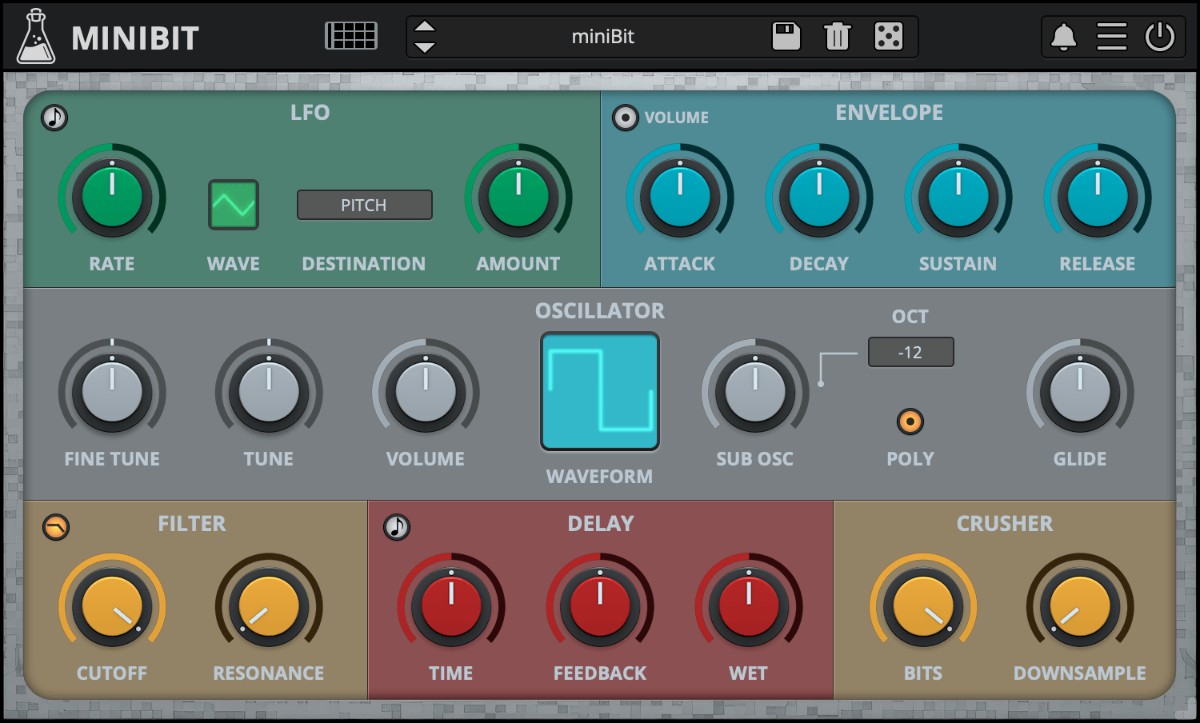Open the PITCH destination dropdown
Viewport: 1200px width, 723px height.
(x=364, y=205)
